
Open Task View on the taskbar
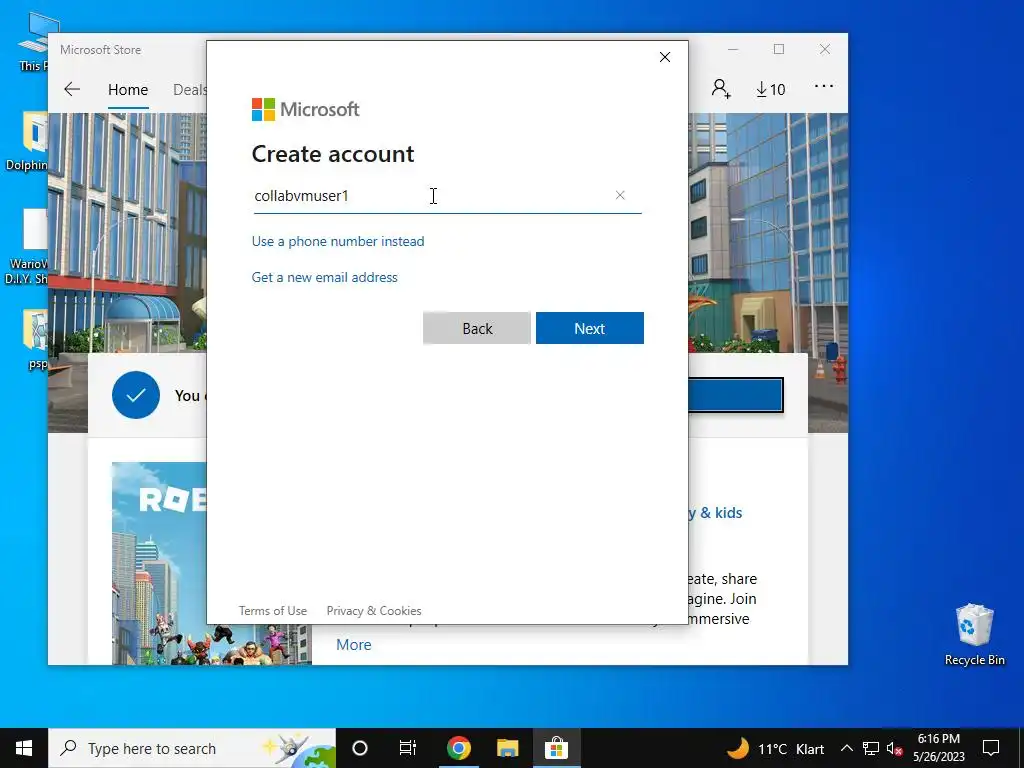coord(408,748)
